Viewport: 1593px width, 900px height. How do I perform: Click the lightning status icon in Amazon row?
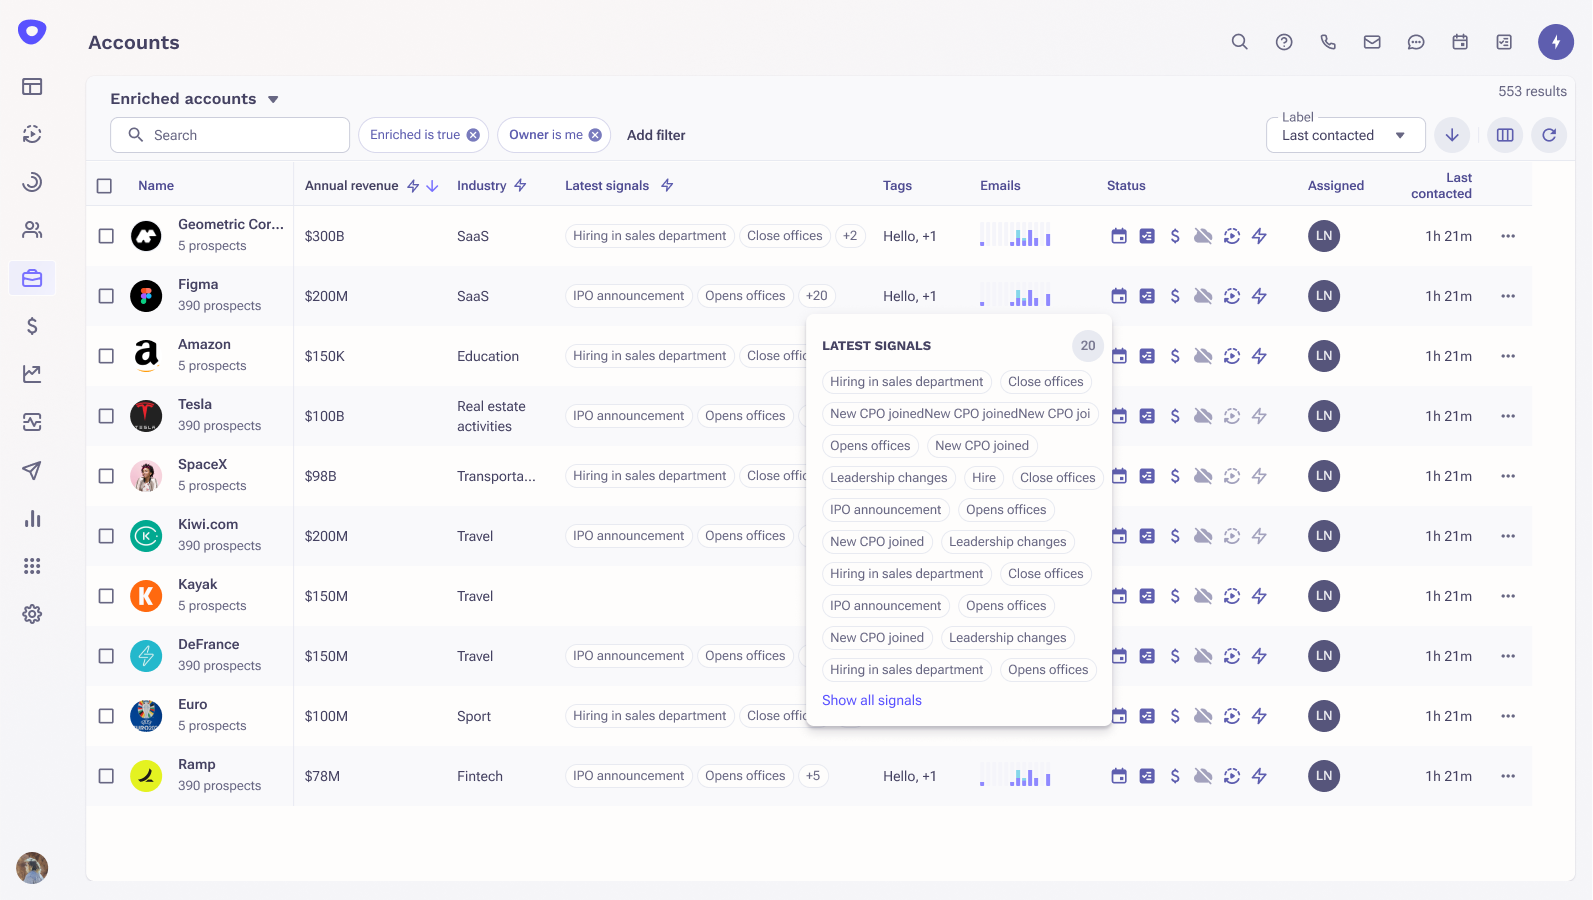pos(1259,356)
